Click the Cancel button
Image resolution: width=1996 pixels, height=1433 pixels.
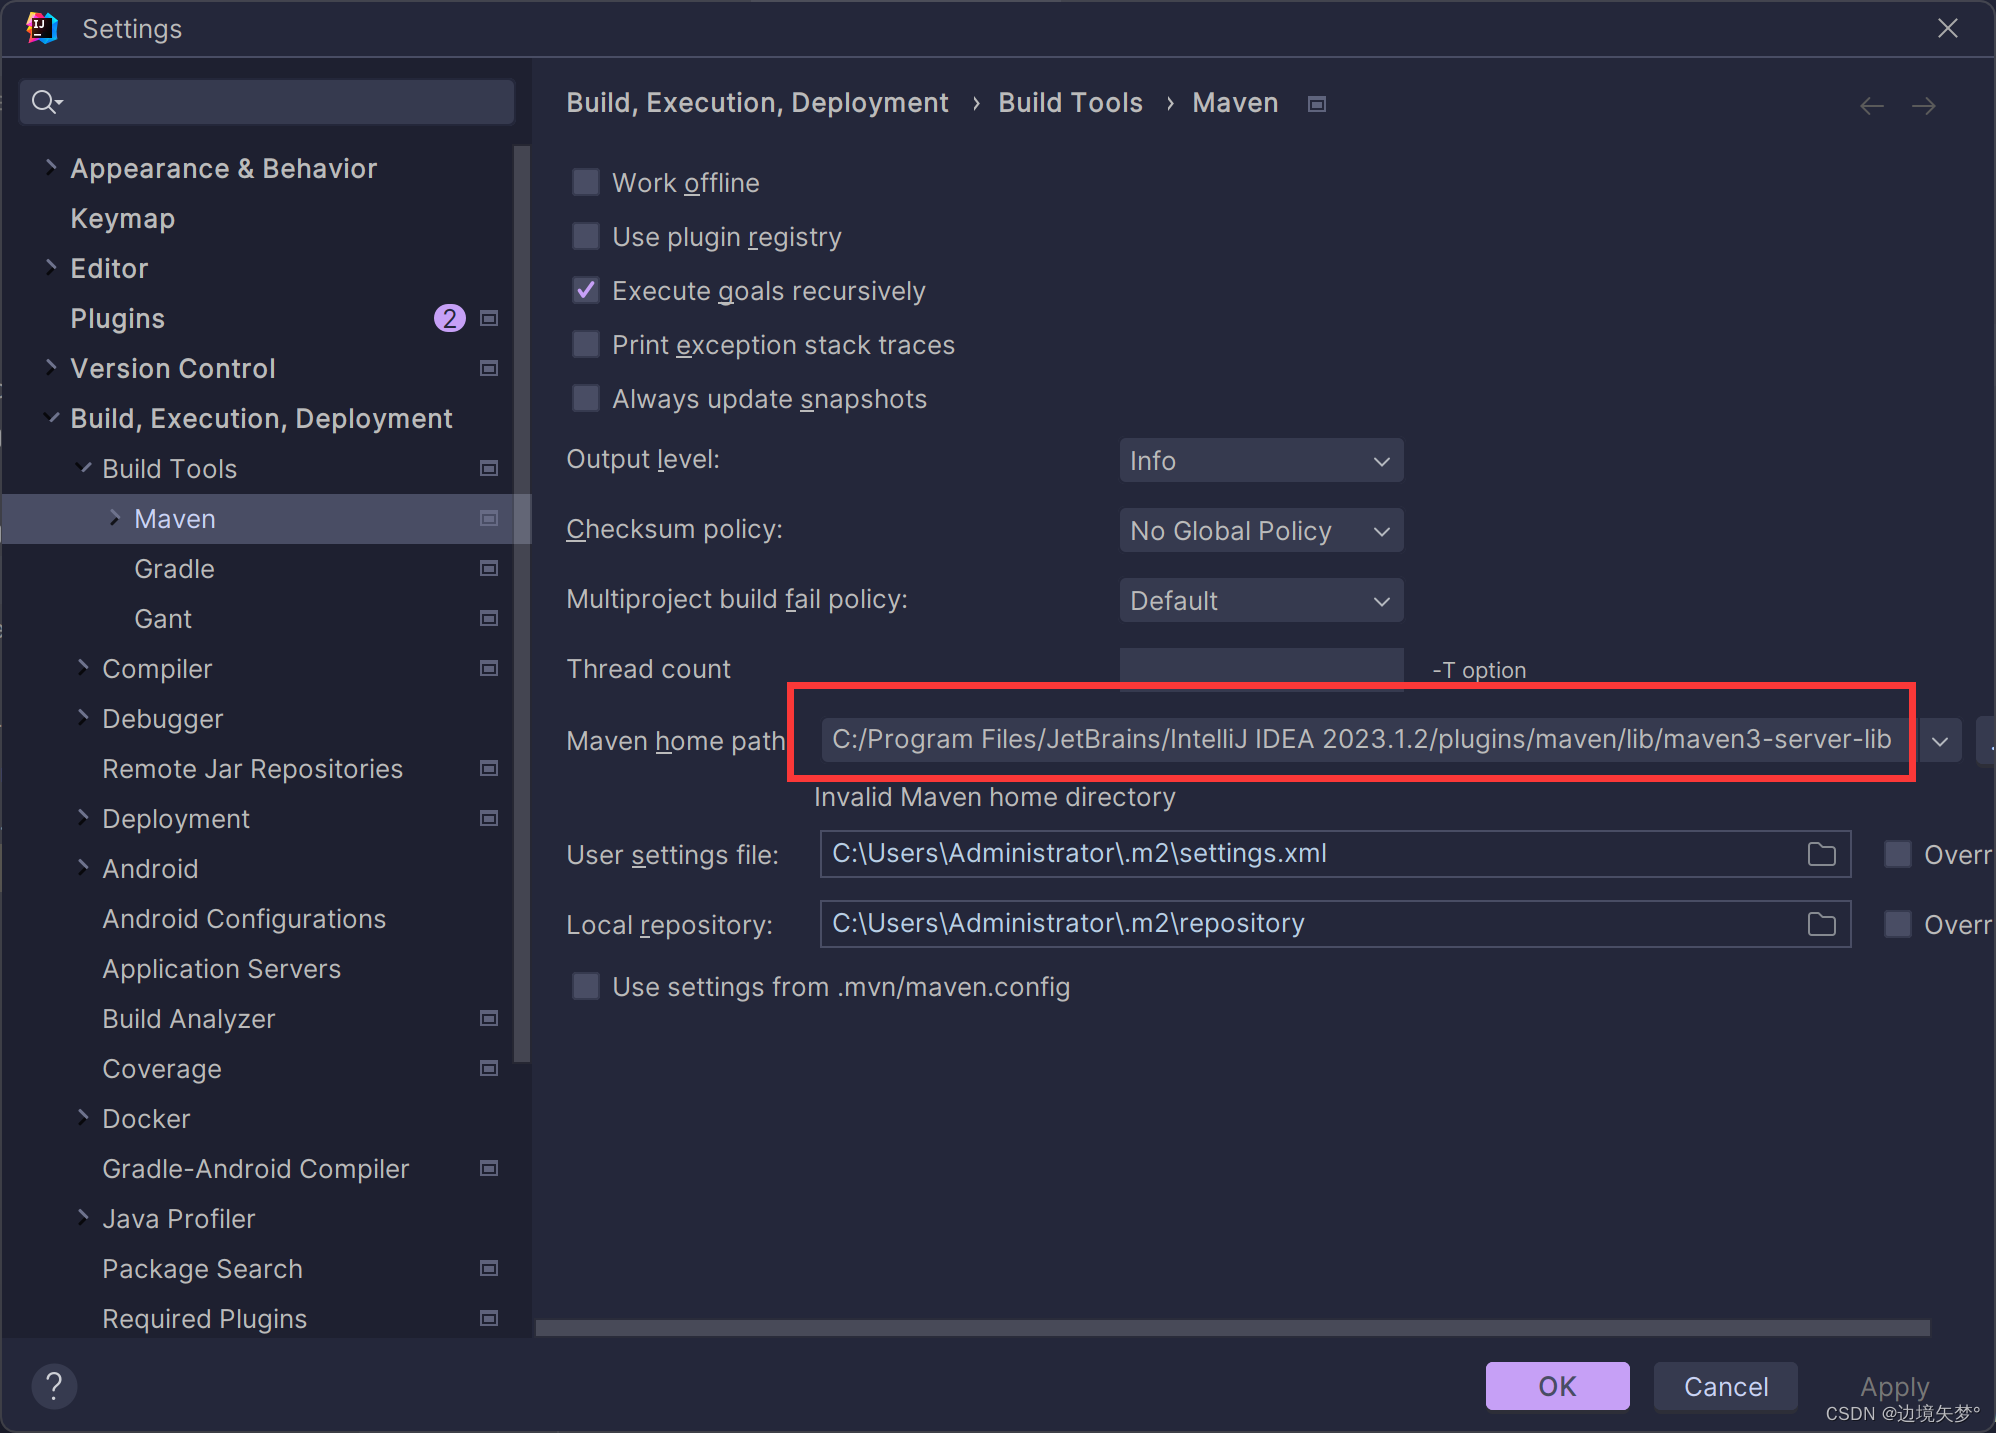[x=1725, y=1386]
